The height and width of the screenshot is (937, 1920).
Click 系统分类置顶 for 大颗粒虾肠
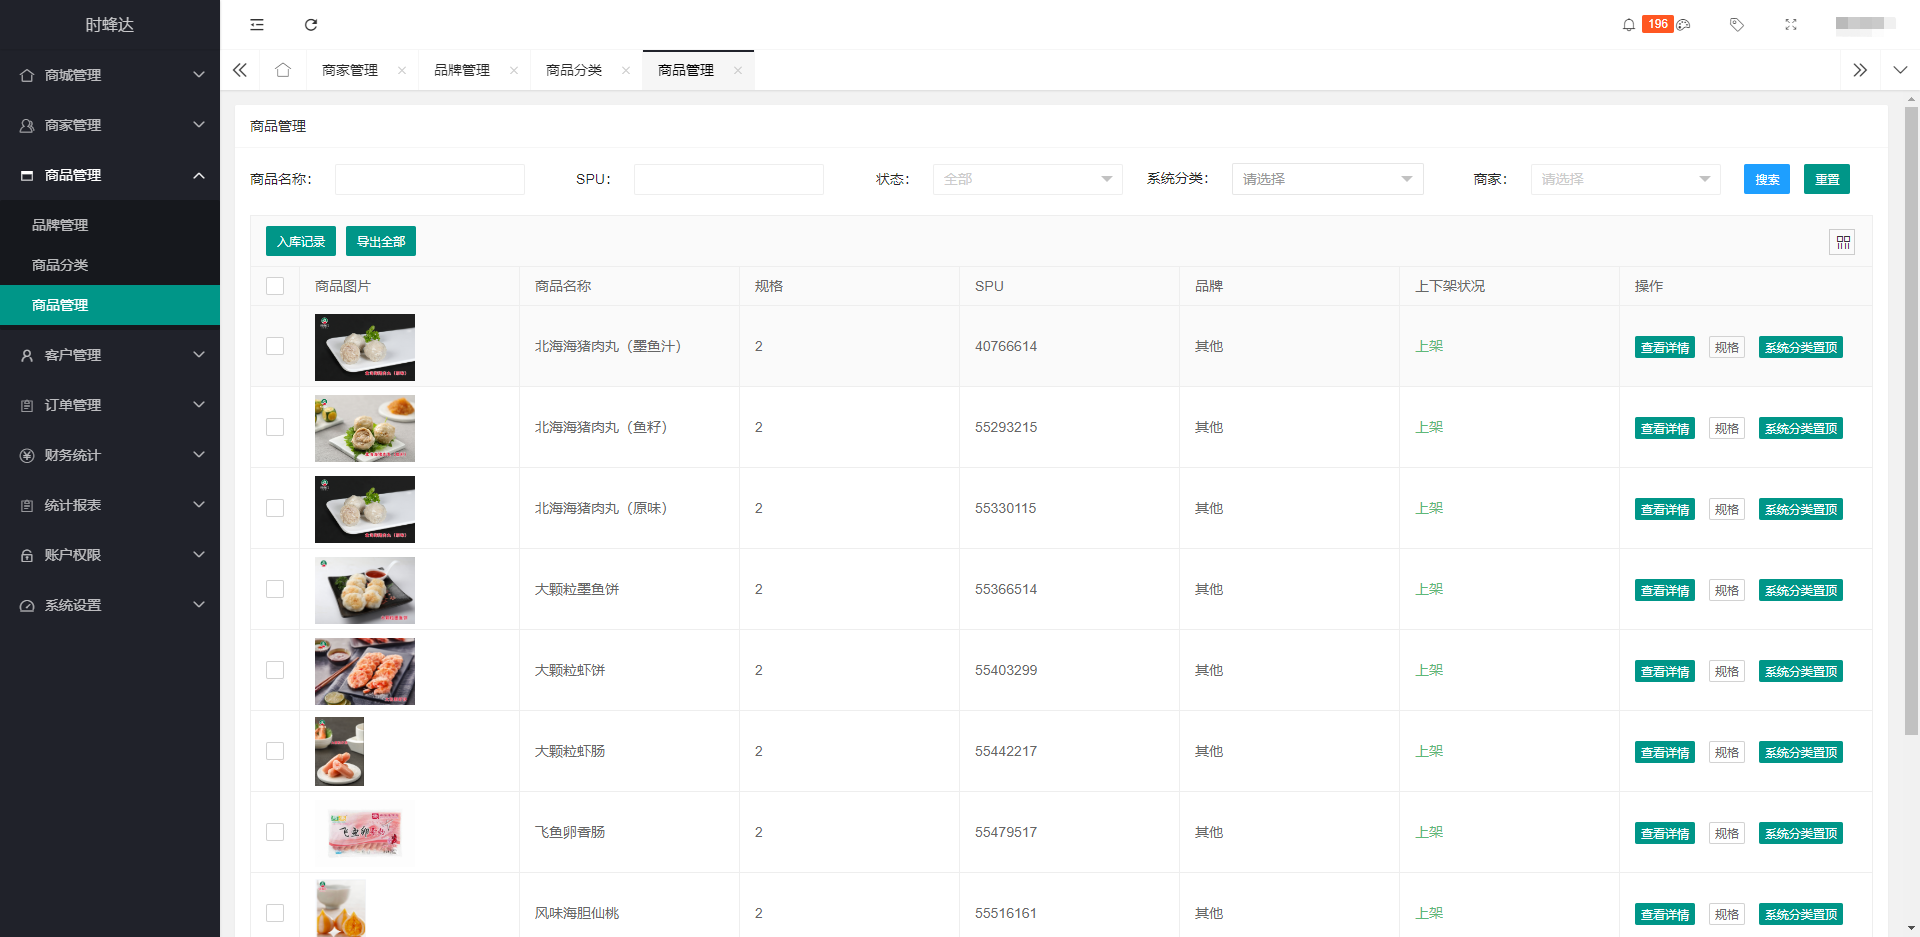1801,752
